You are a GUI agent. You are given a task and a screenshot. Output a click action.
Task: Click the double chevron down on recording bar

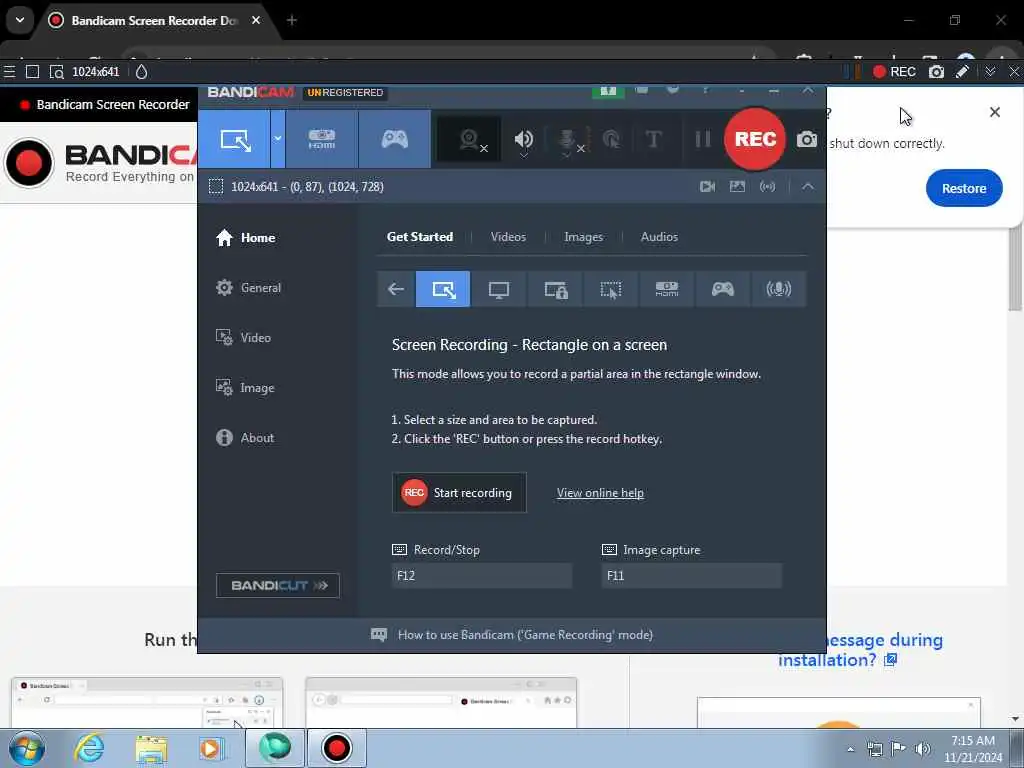[990, 72]
